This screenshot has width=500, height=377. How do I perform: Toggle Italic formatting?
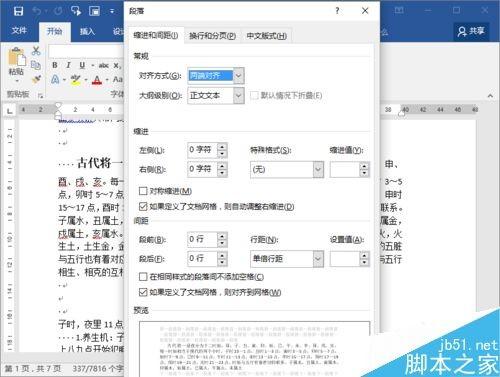click(68, 65)
